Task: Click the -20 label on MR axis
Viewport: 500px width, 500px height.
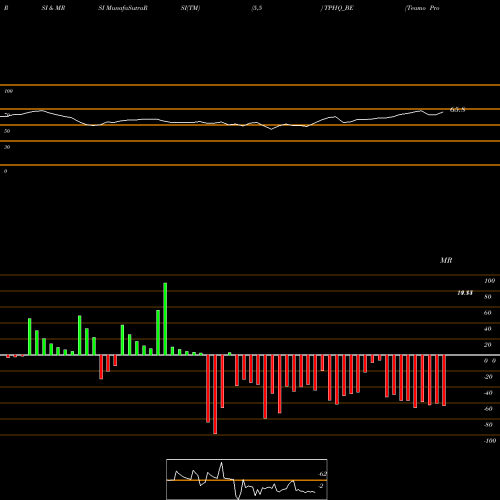Action: (488, 377)
